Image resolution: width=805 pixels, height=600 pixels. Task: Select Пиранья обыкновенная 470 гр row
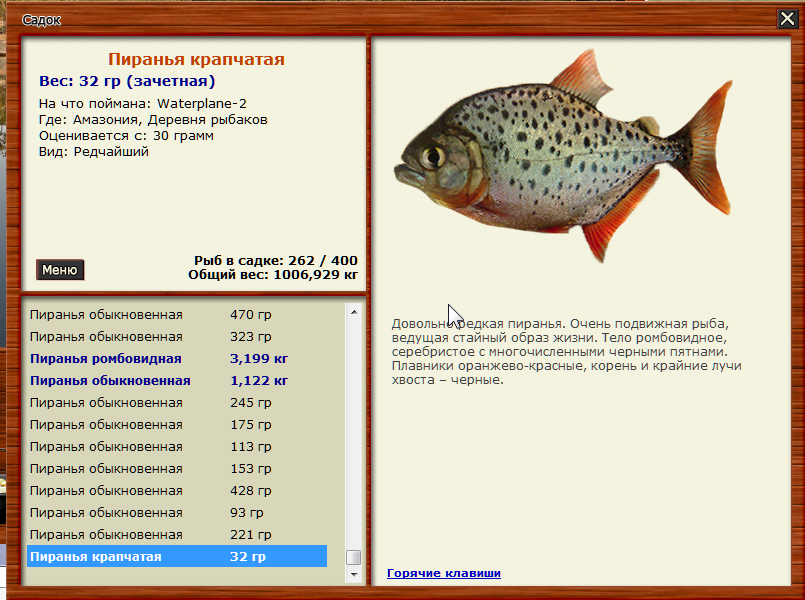coord(177,315)
